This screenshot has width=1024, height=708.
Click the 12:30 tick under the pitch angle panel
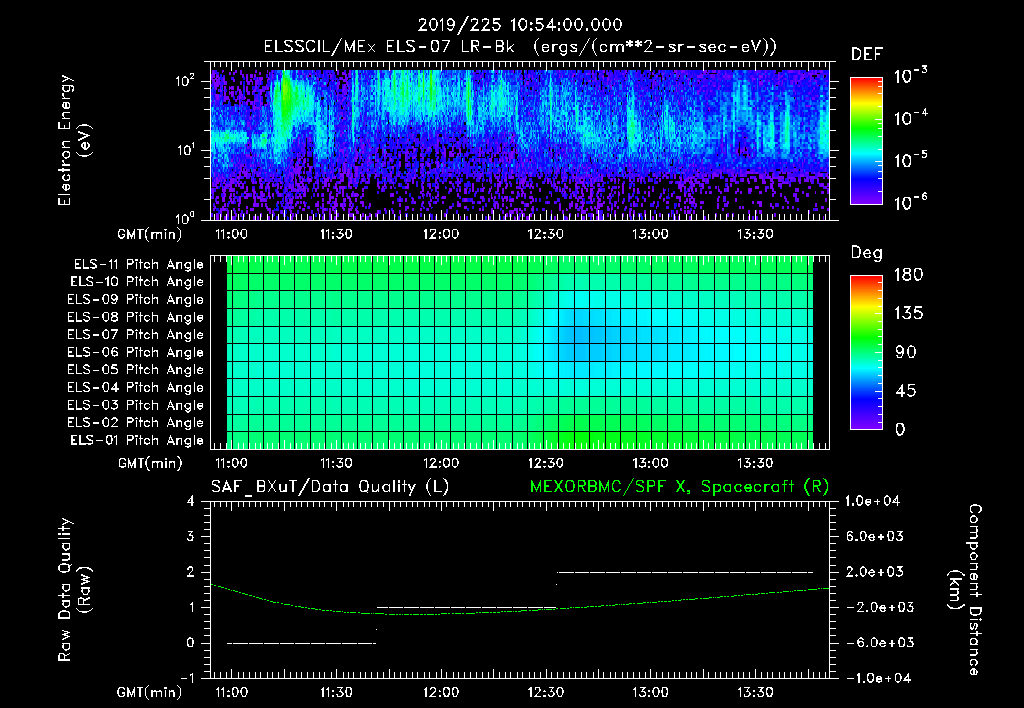tap(546, 464)
